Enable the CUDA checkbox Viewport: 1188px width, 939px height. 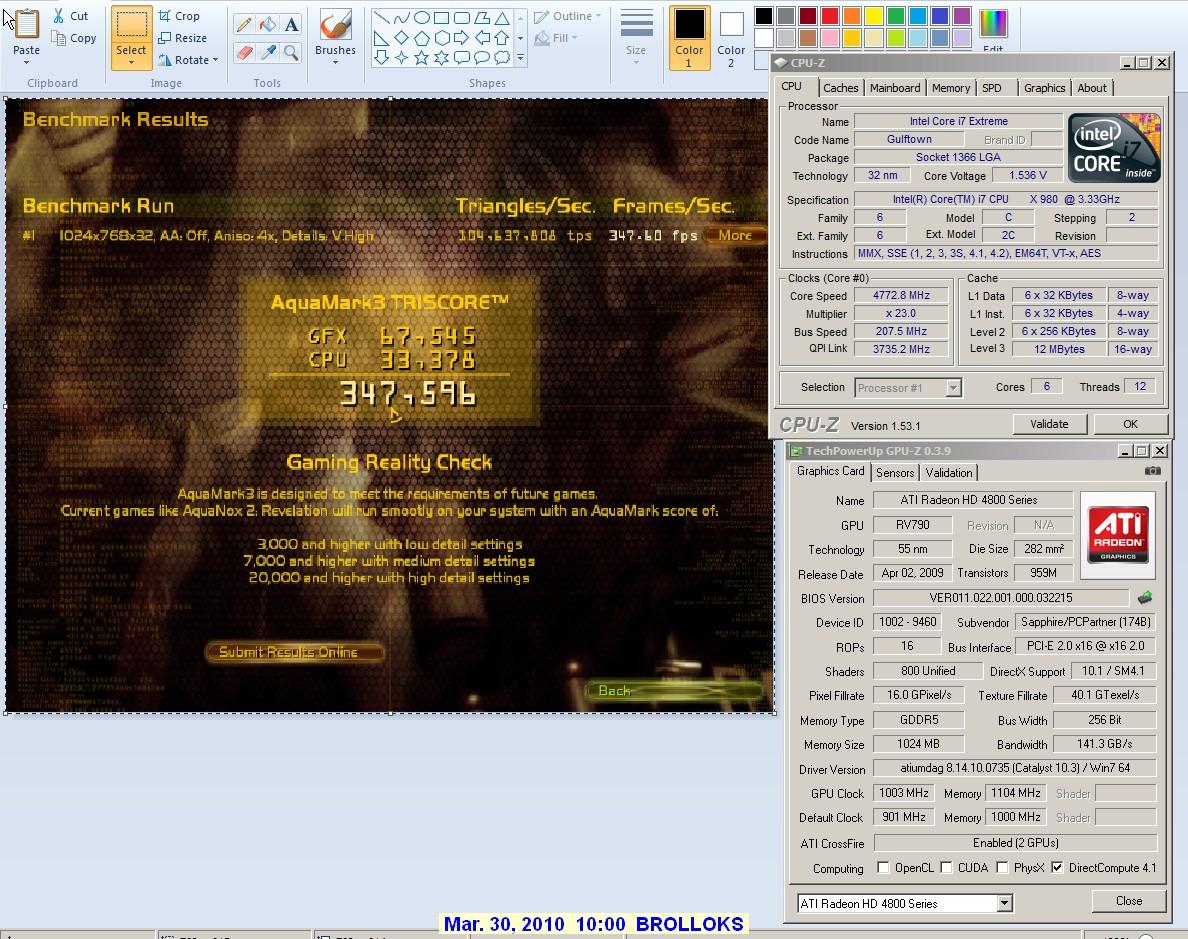946,867
